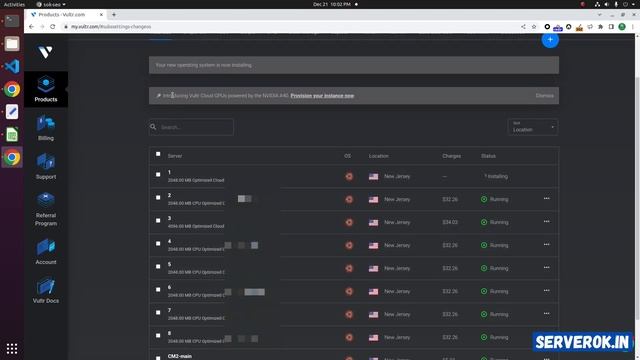This screenshot has height=360, width=640.
Task: Open the Support section in sidebar
Action: coord(46,167)
